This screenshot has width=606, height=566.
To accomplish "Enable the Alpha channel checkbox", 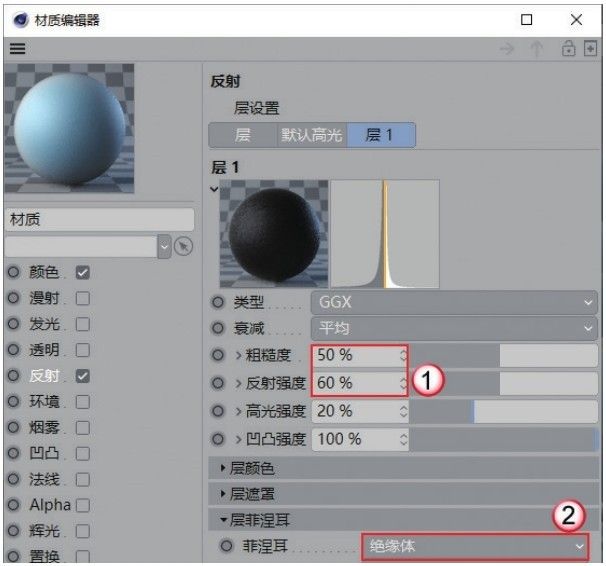I will pyautogui.click(x=83, y=505).
